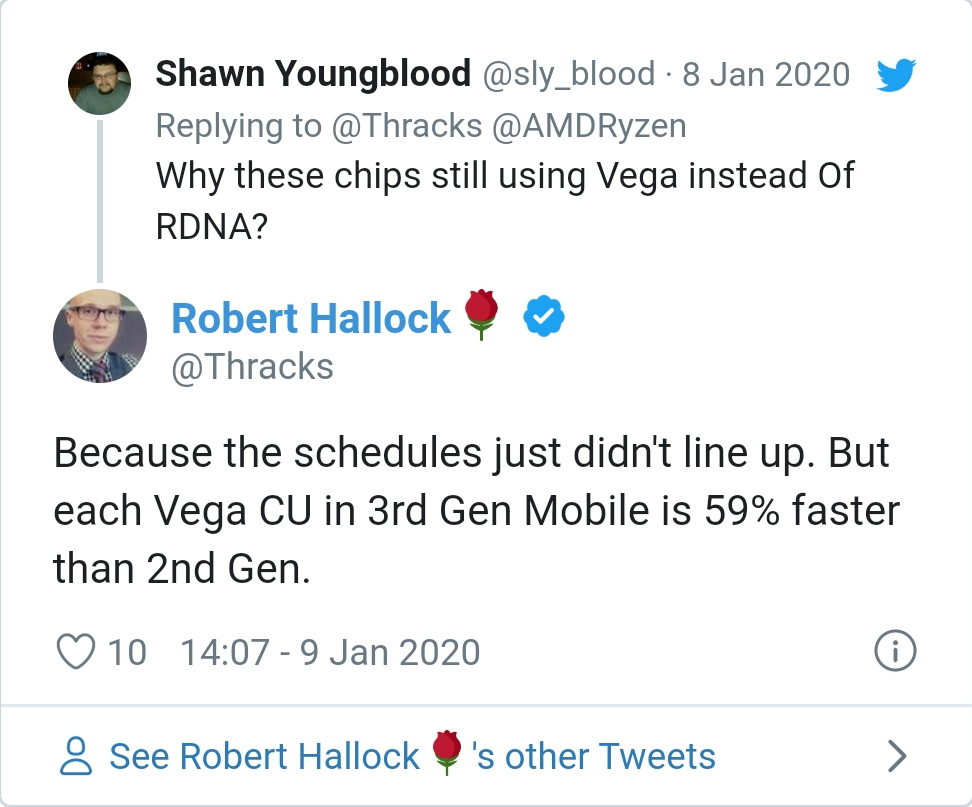Screen dimensions: 972x807
Task: Open the 14:07 - 9 Jan 2020 timestamp
Action: pyautogui.click(x=330, y=652)
